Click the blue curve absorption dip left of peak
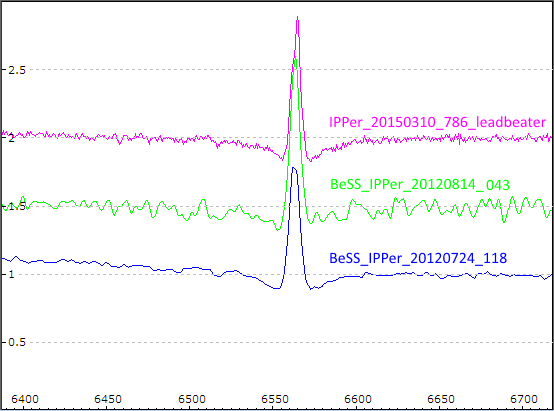 tap(277, 288)
